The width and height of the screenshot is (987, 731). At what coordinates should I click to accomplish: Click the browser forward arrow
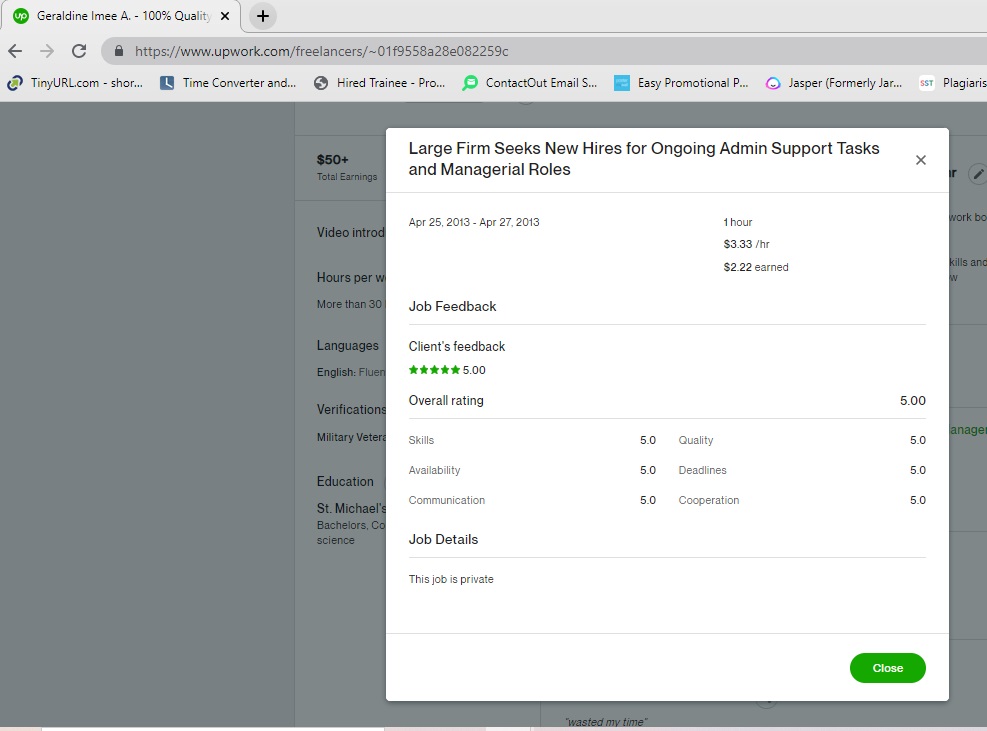(x=47, y=51)
